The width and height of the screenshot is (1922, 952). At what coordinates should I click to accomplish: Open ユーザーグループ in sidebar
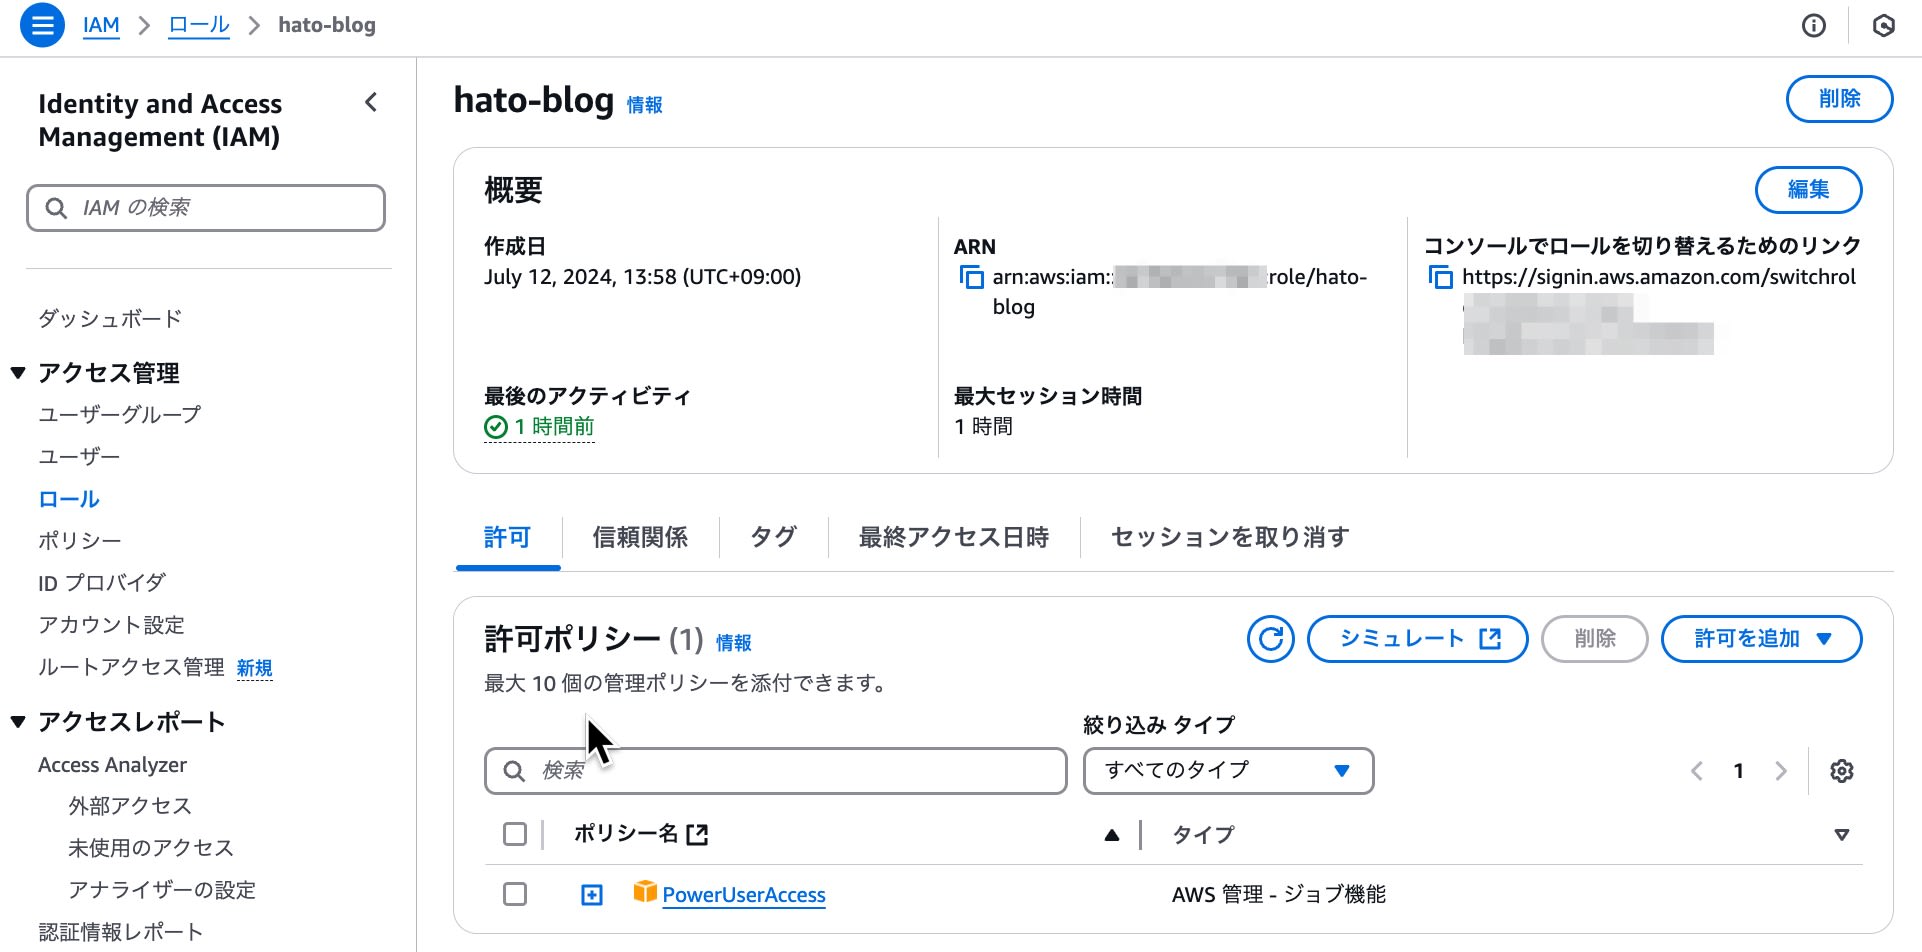pos(120,414)
